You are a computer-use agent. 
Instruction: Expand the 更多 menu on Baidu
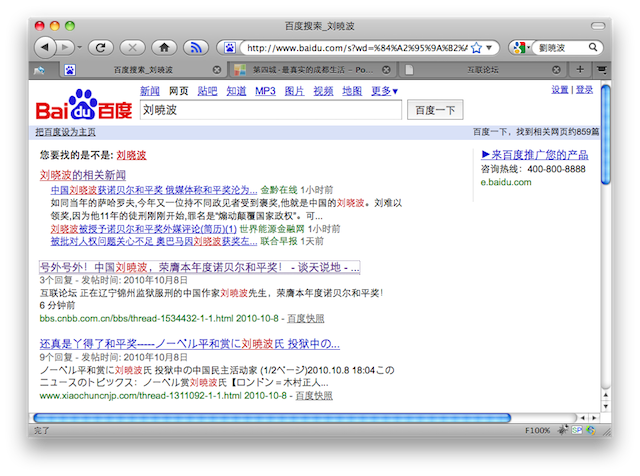point(385,91)
